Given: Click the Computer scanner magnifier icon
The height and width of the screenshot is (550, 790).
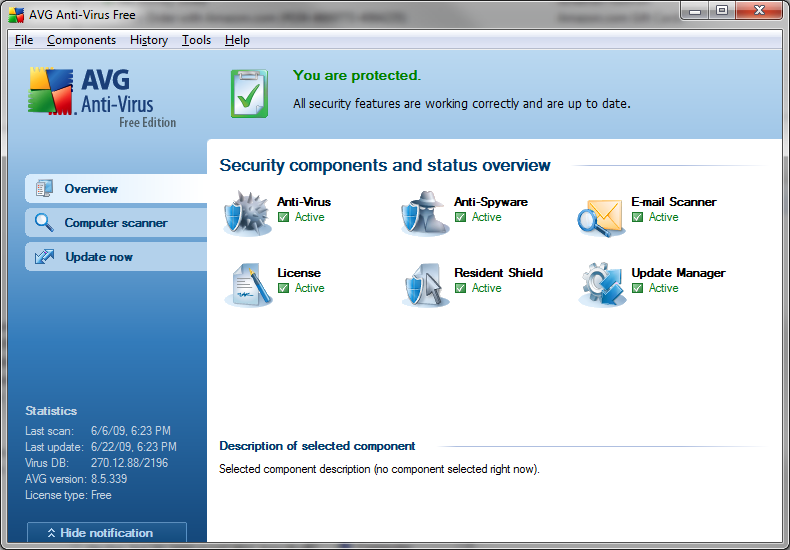Looking at the screenshot, I should pyautogui.click(x=44, y=223).
